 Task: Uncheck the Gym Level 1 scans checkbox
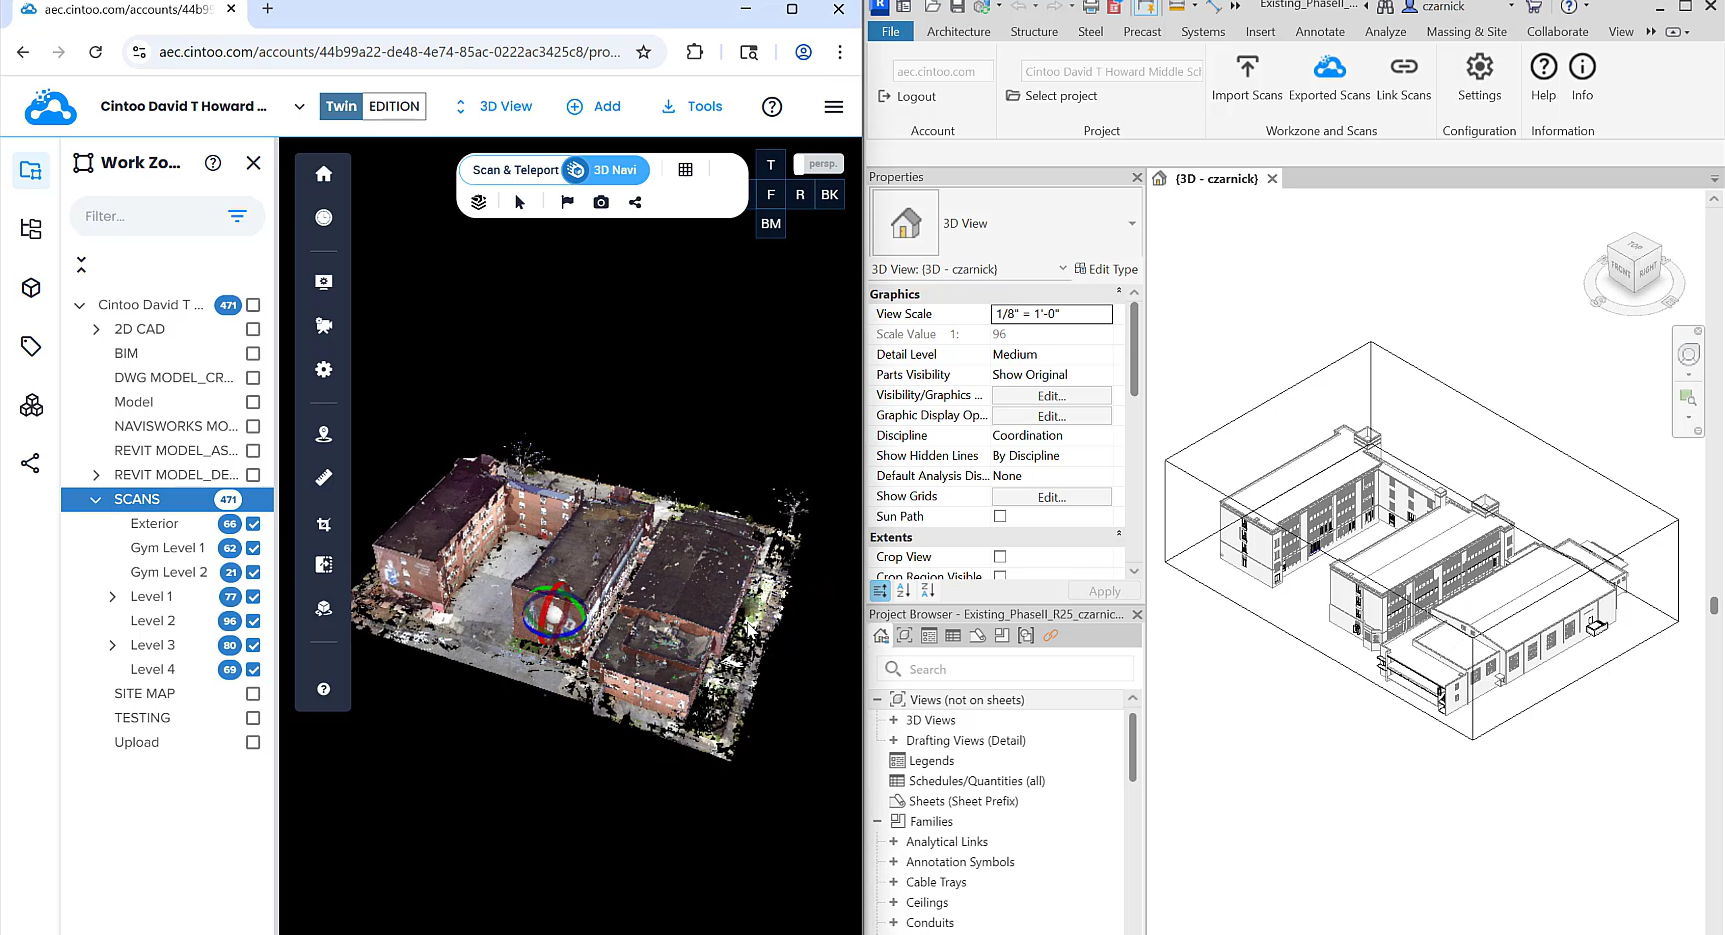point(253,548)
